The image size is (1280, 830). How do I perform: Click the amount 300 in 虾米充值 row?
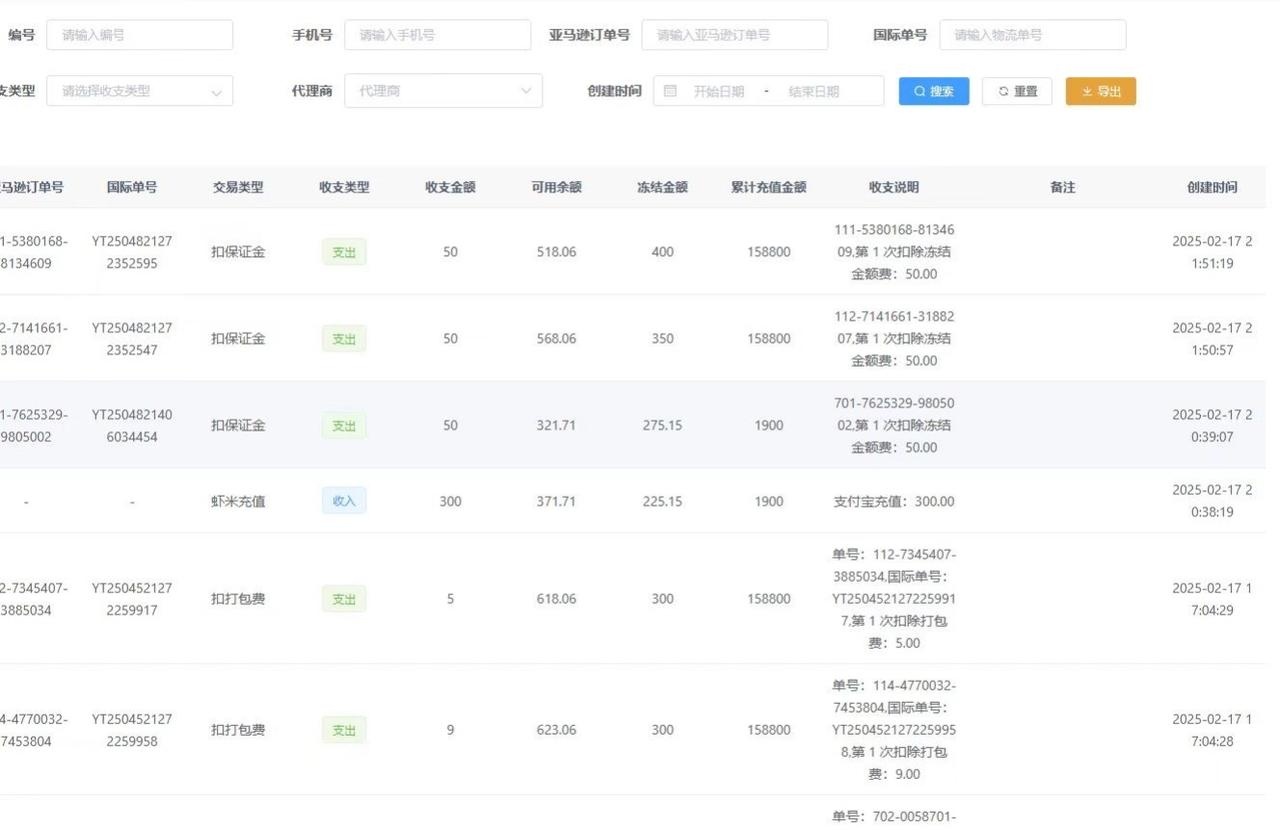pos(450,501)
